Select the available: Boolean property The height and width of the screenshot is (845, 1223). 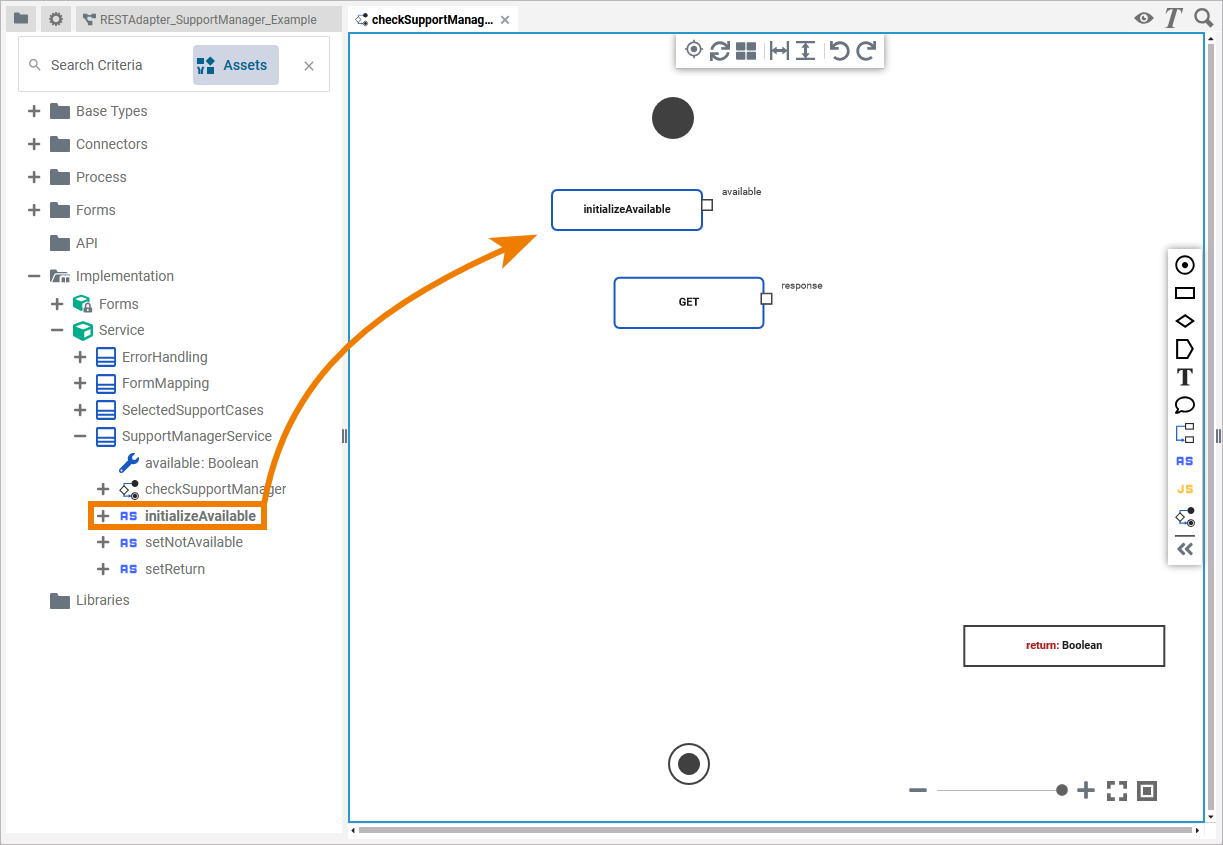point(201,463)
